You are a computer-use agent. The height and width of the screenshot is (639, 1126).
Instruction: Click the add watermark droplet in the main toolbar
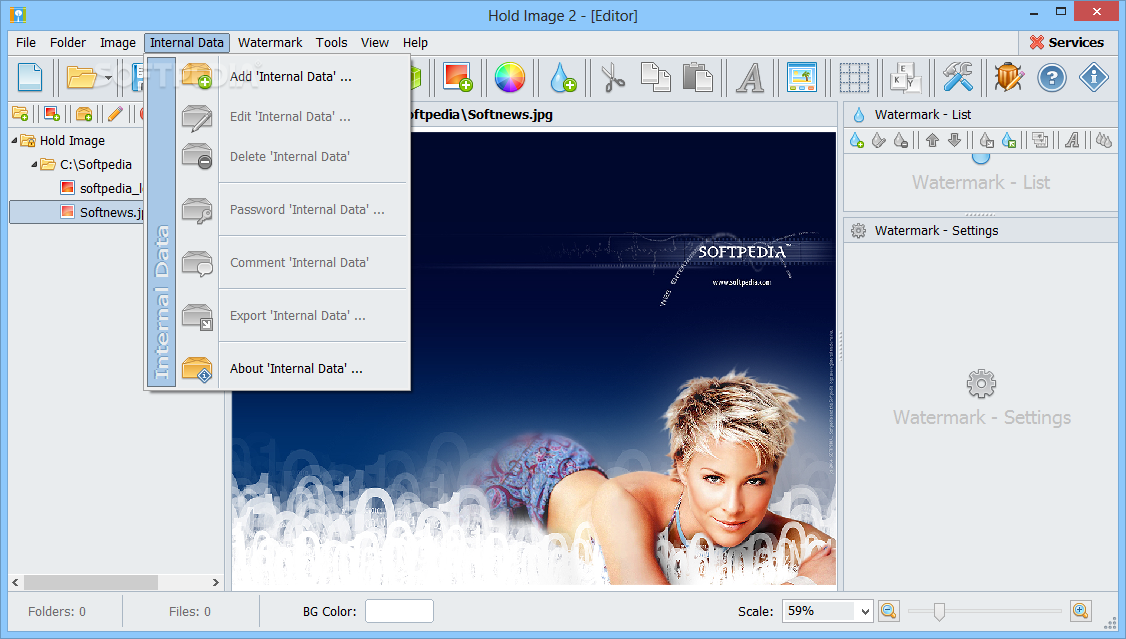(x=563, y=78)
